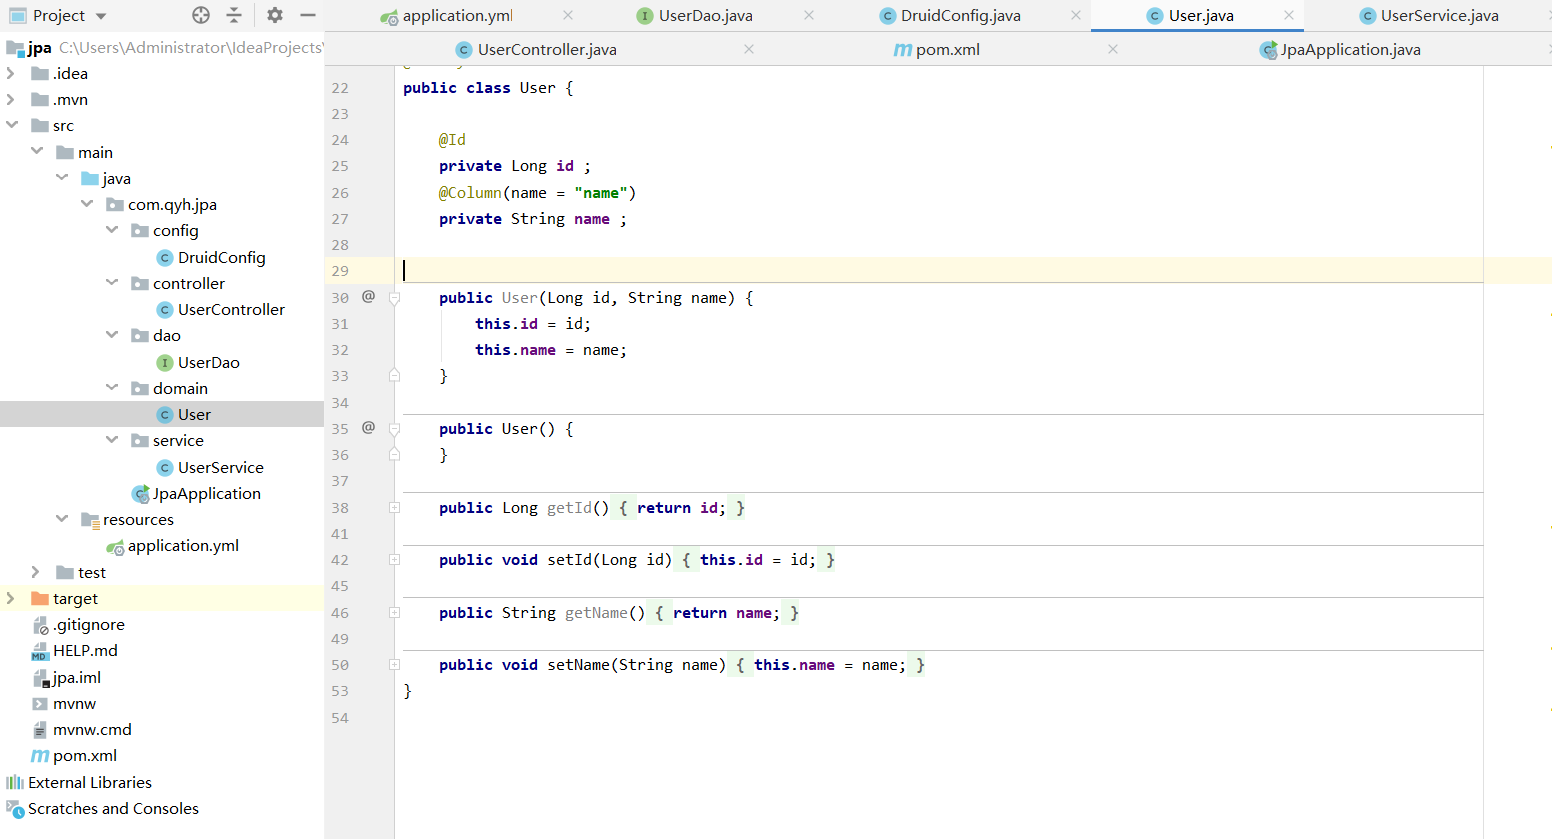The height and width of the screenshot is (839, 1552).
Task: Expand the .idea folder
Action: coord(11,73)
